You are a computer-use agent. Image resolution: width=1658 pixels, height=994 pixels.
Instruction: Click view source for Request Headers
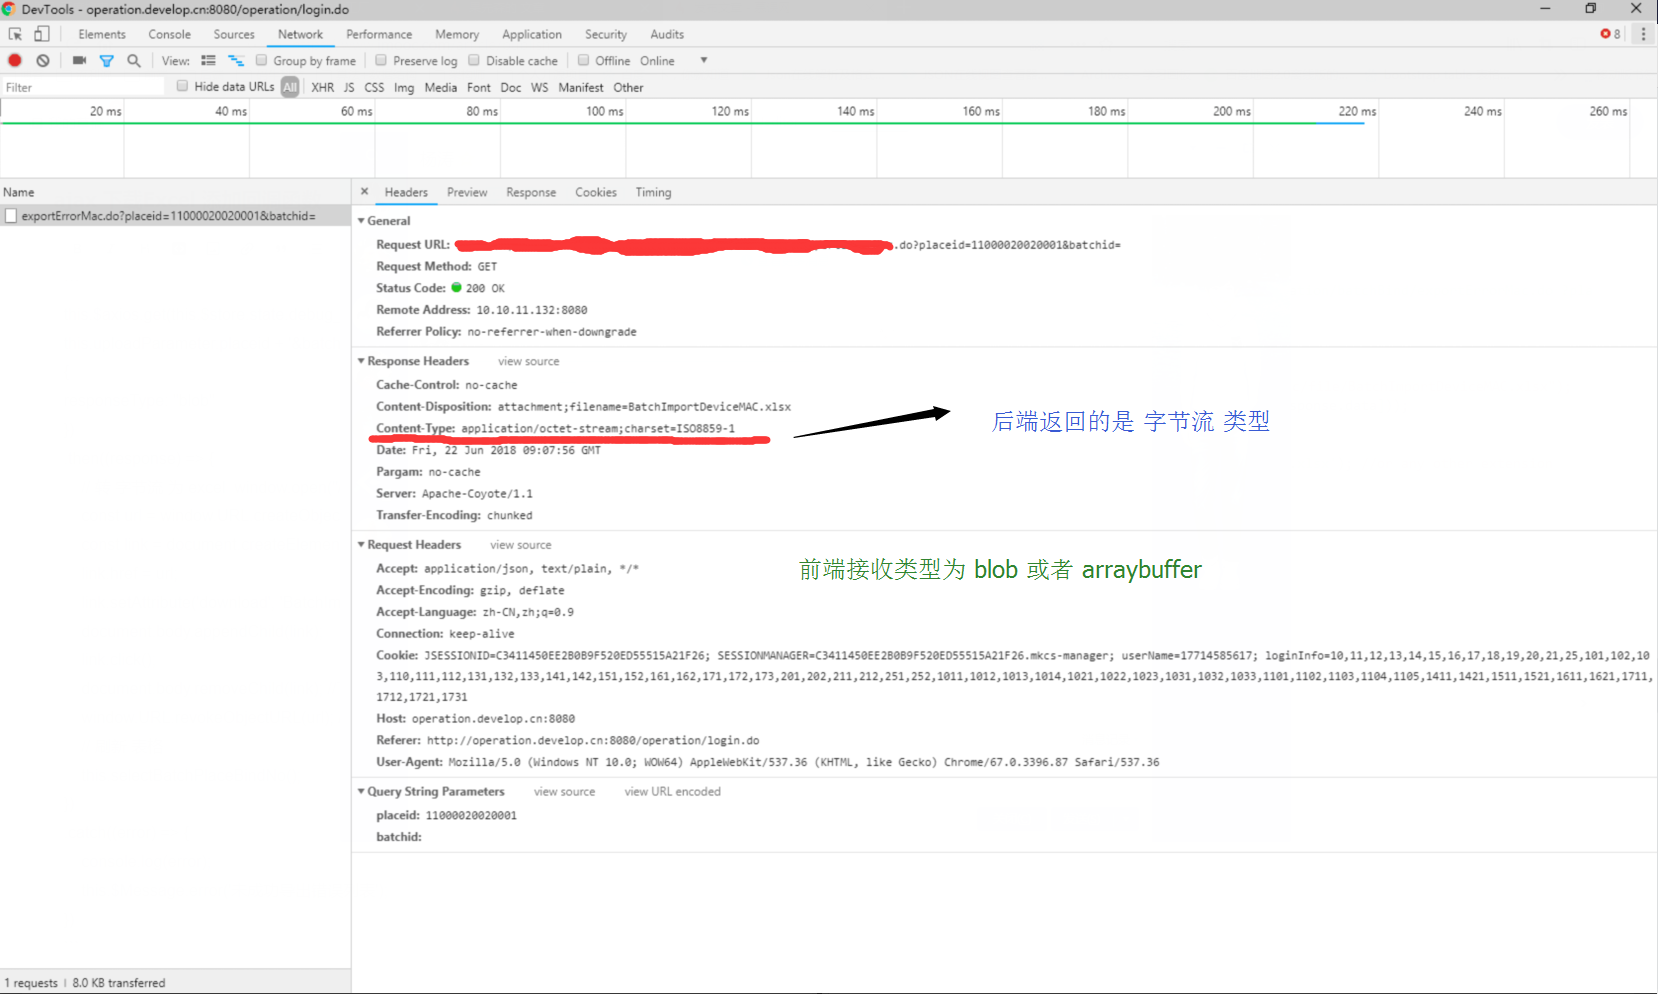tap(521, 545)
